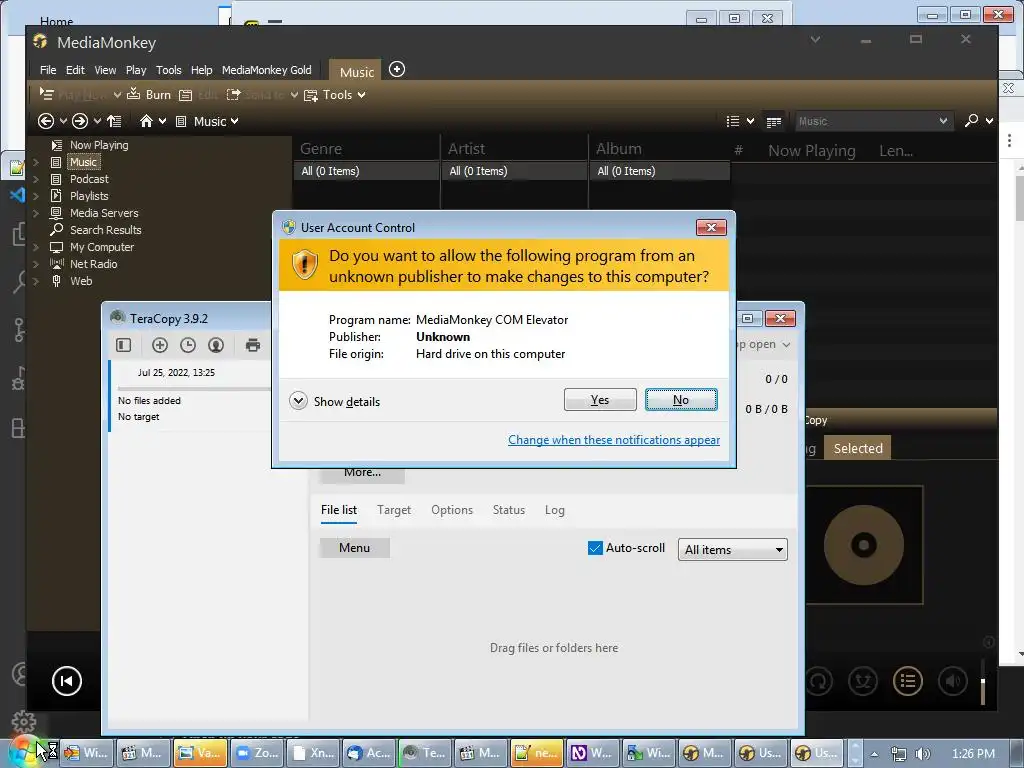Click No in User Account Control dialog
Screen dimensions: 1024x768
(680, 400)
